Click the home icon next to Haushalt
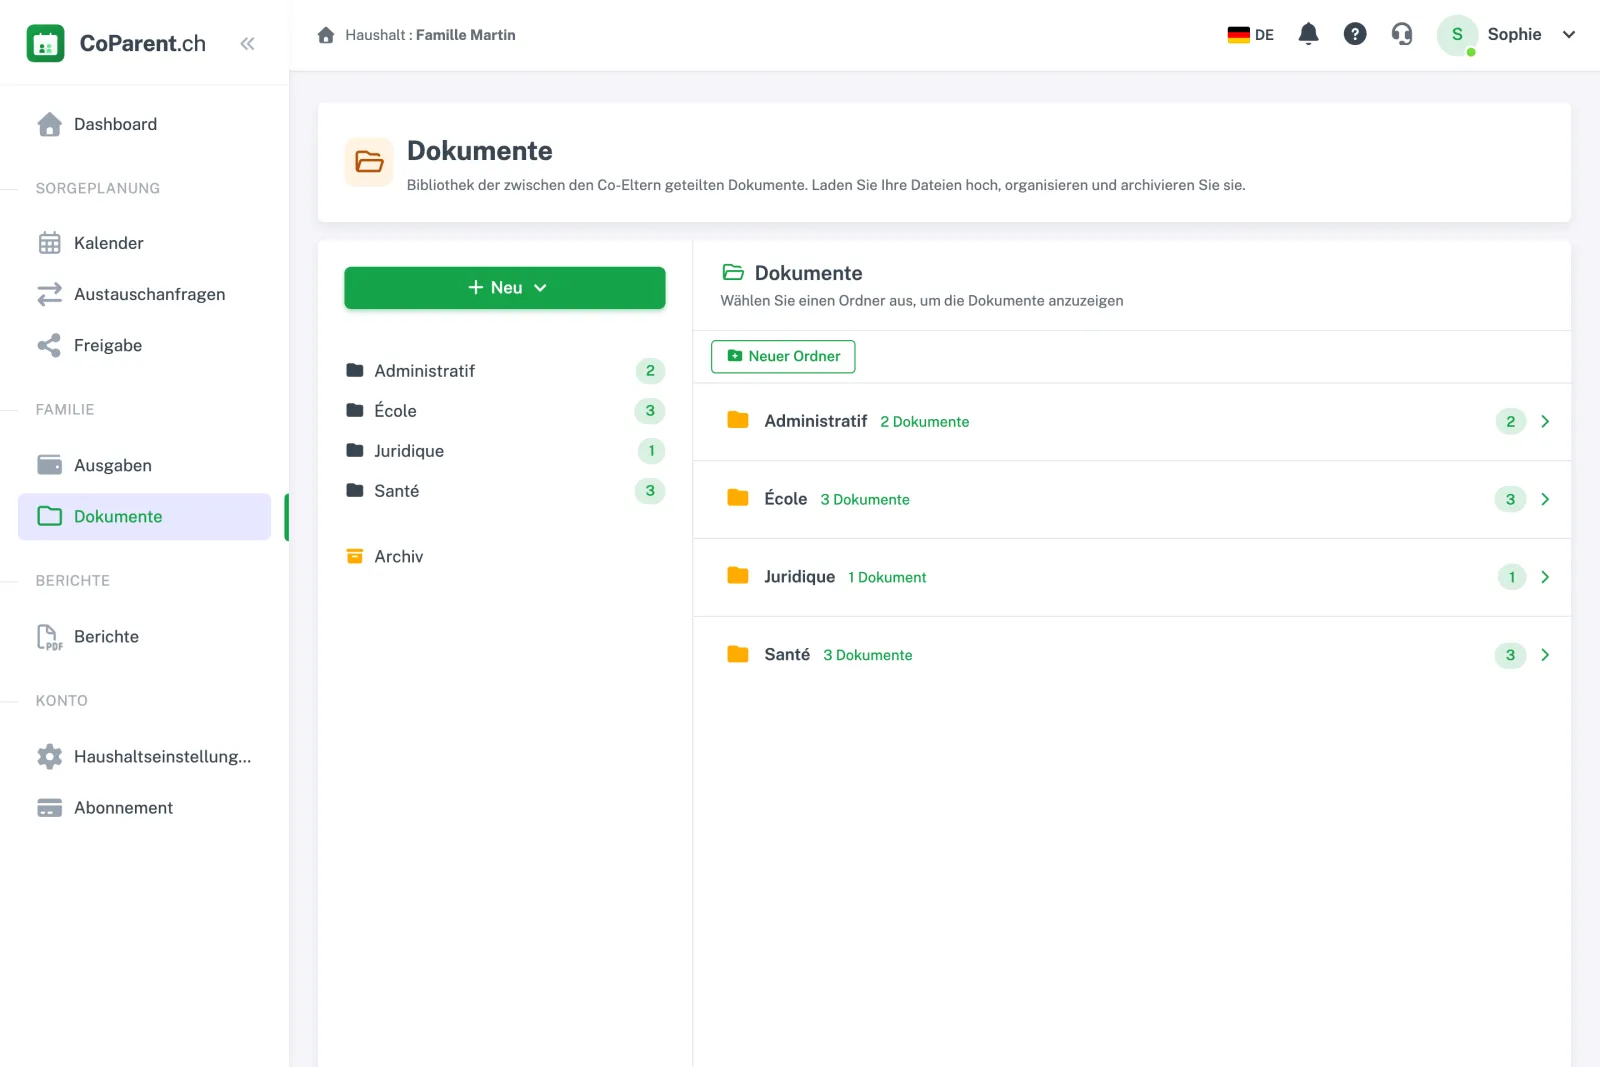This screenshot has width=1600, height=1067. 326,35
